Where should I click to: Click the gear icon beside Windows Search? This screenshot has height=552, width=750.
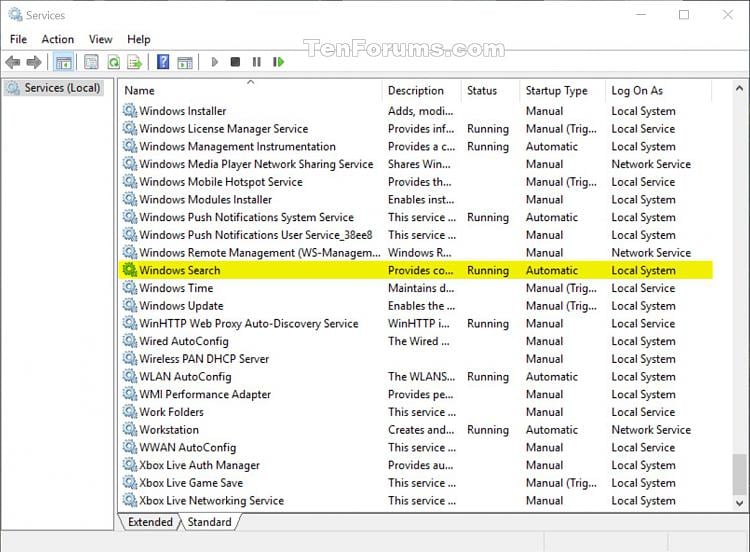[x=130, y=270]
